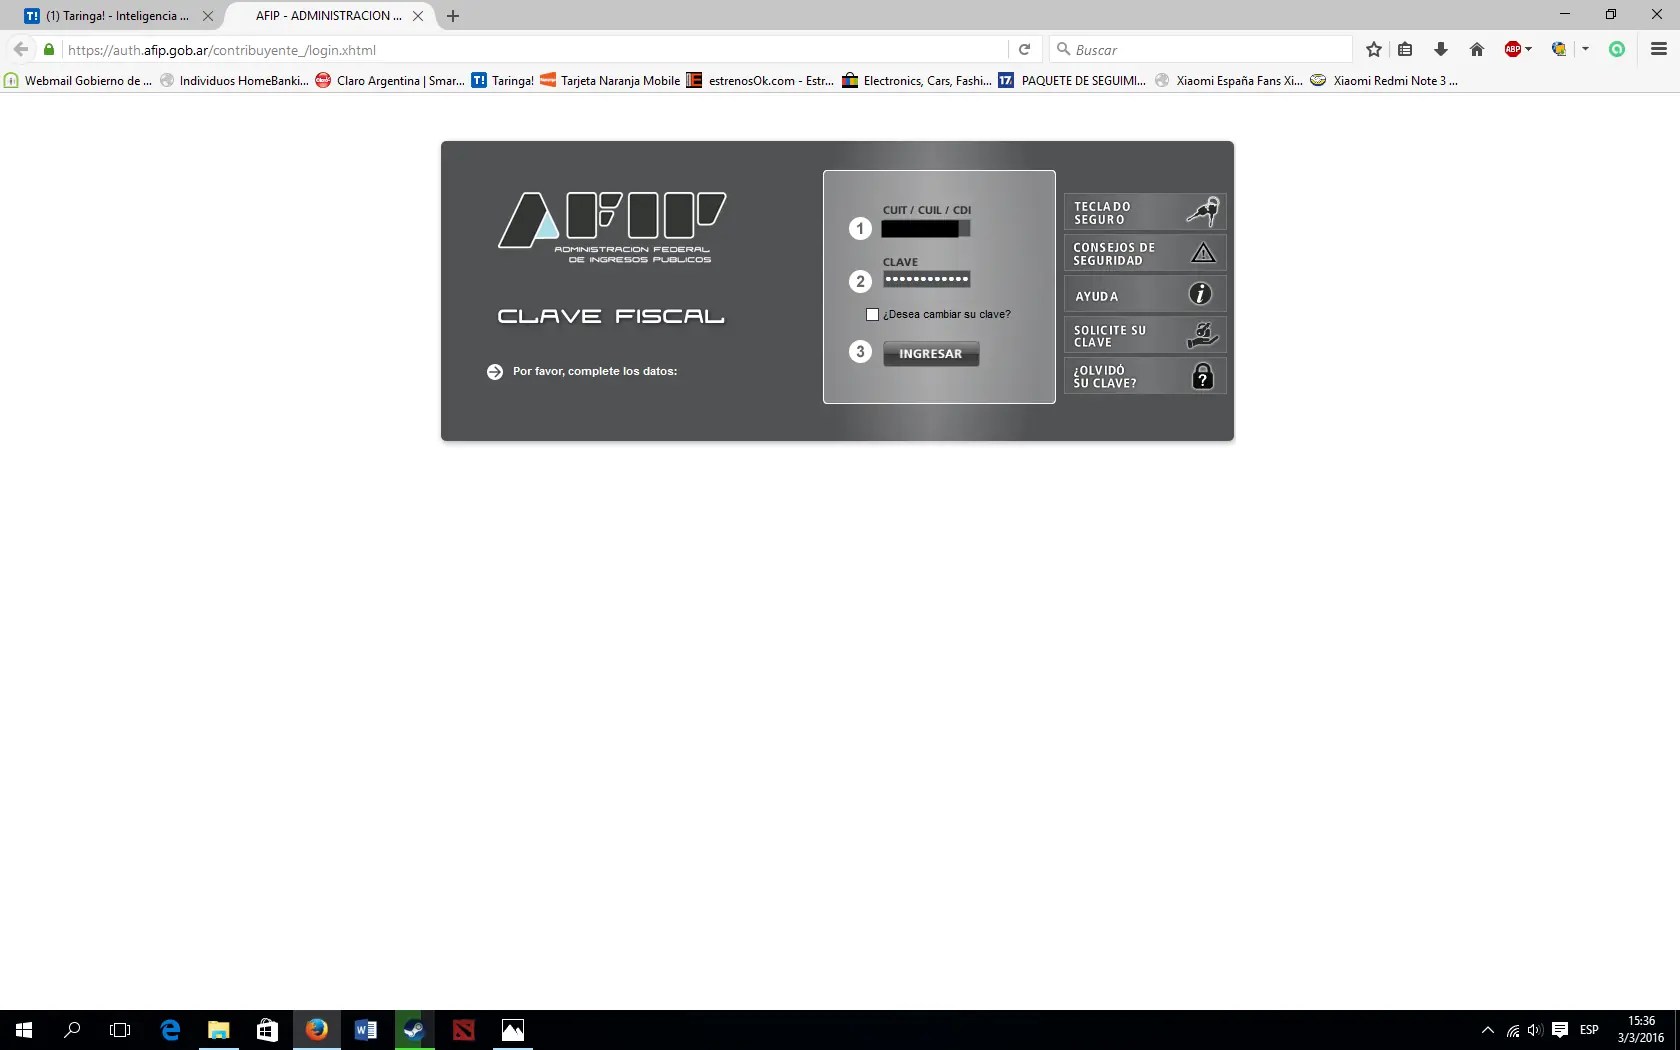Go back to the previous page
The height and width of the screenshot is (1050, 1680).
click(x=21, y=49)
